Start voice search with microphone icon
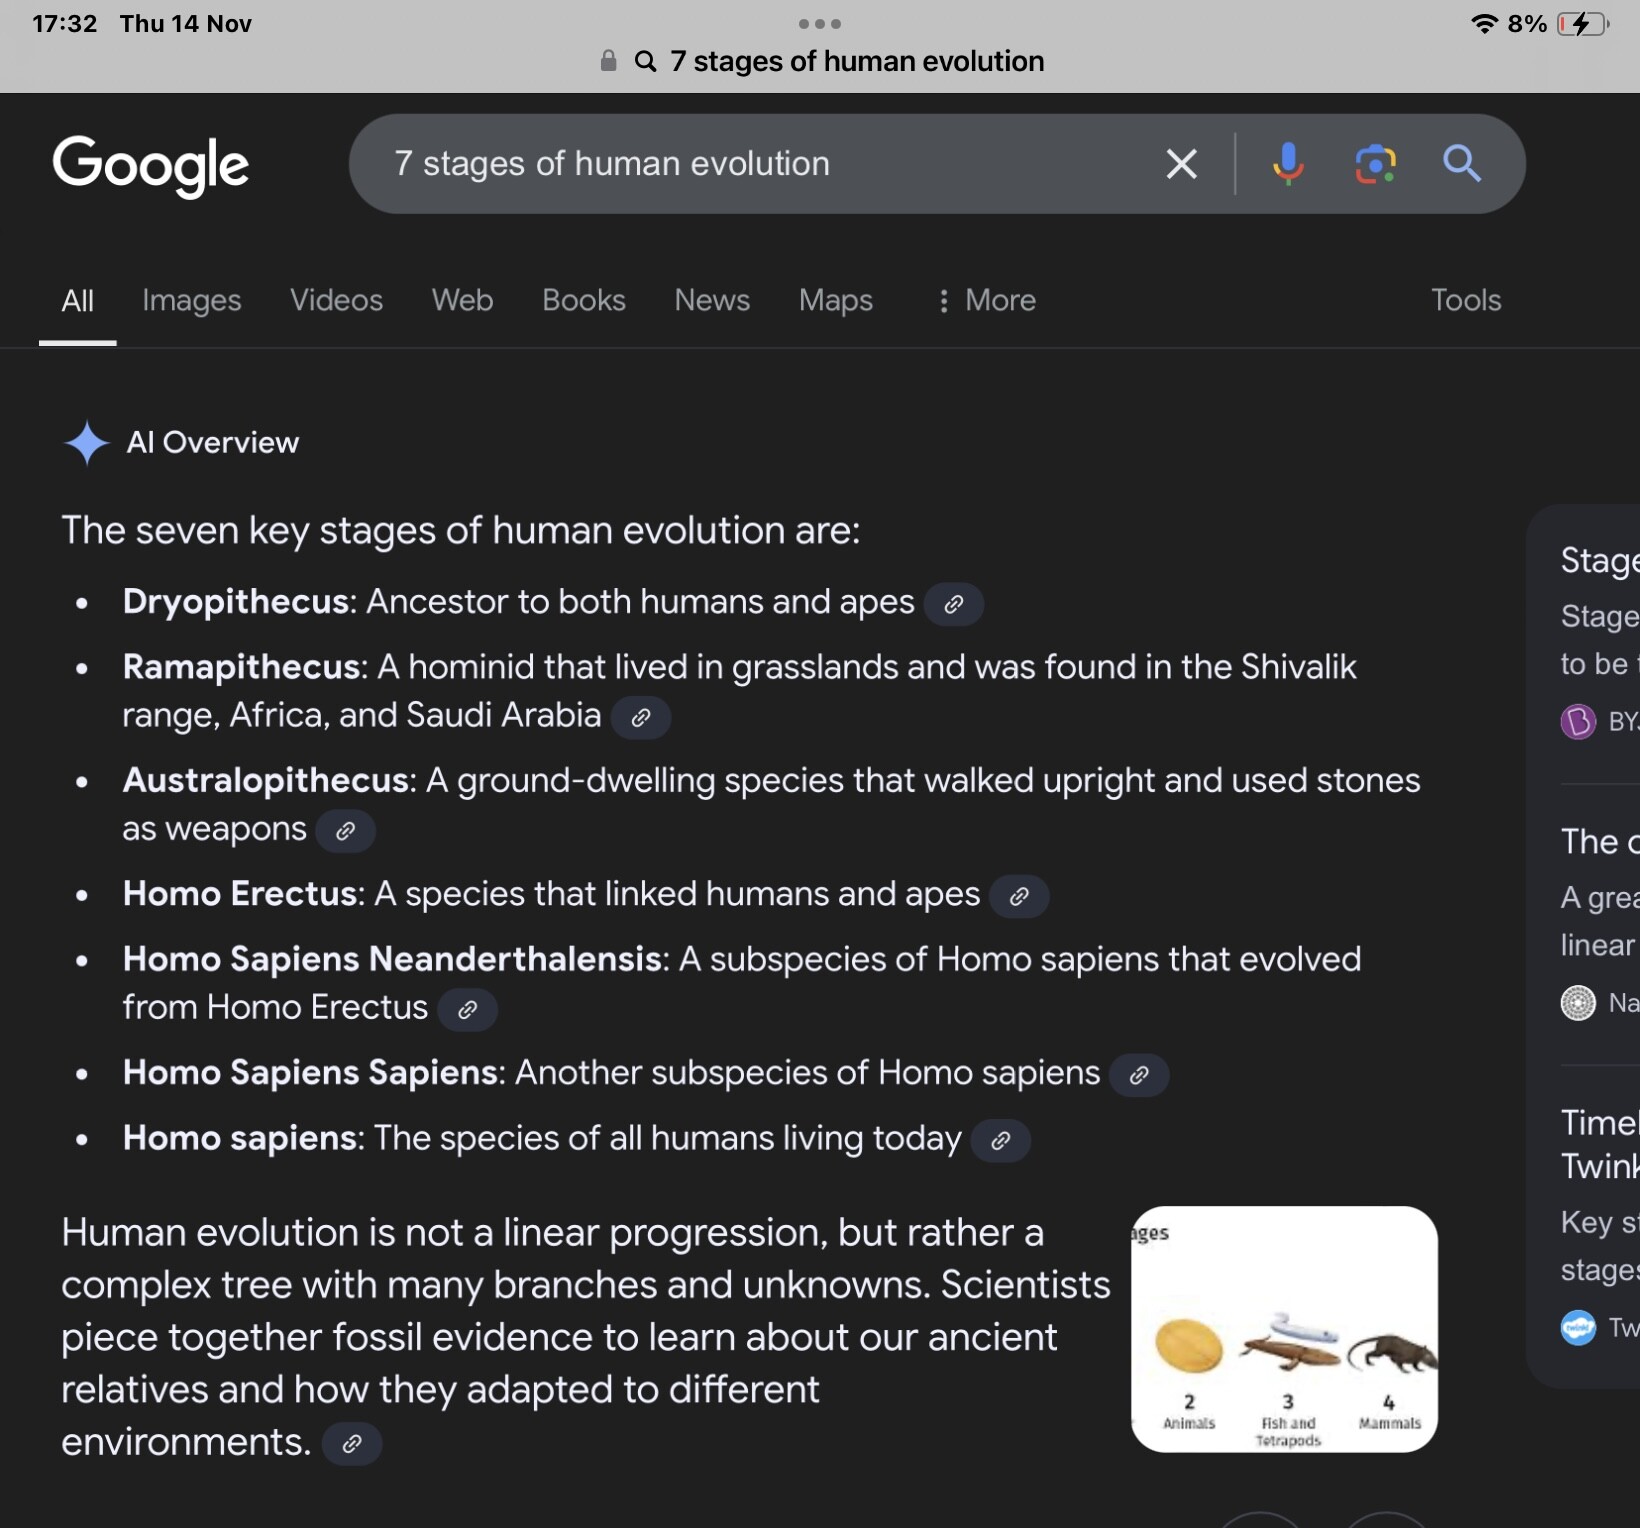The height and width of the screenshot is (1528, 1640). tap(1288, 163)
